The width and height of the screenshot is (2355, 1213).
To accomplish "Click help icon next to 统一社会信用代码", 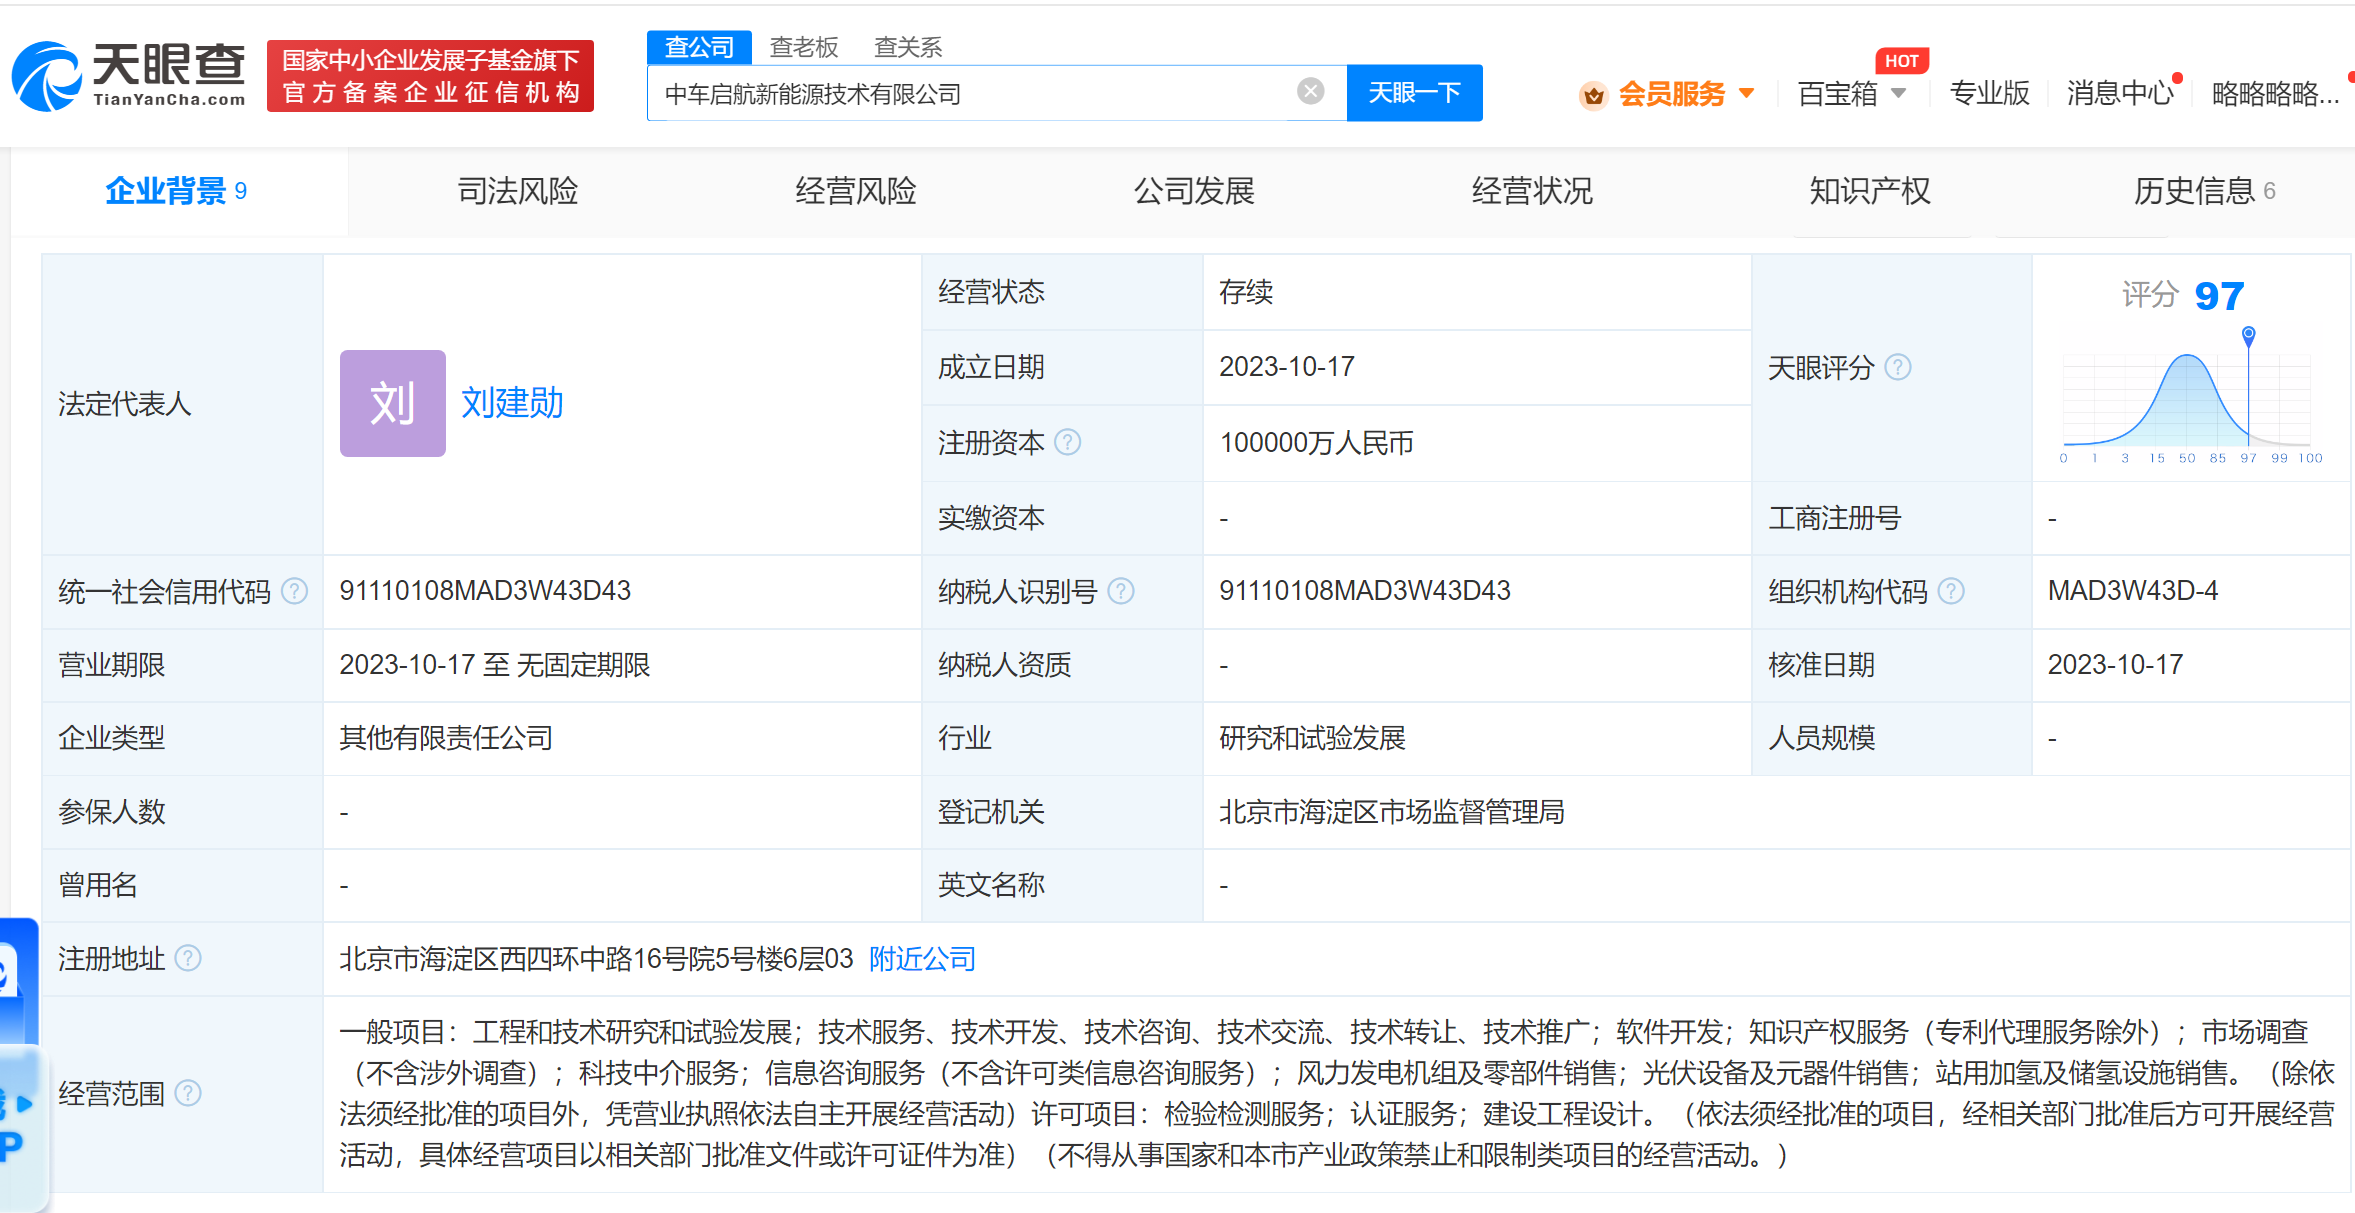I will point(294,591).
